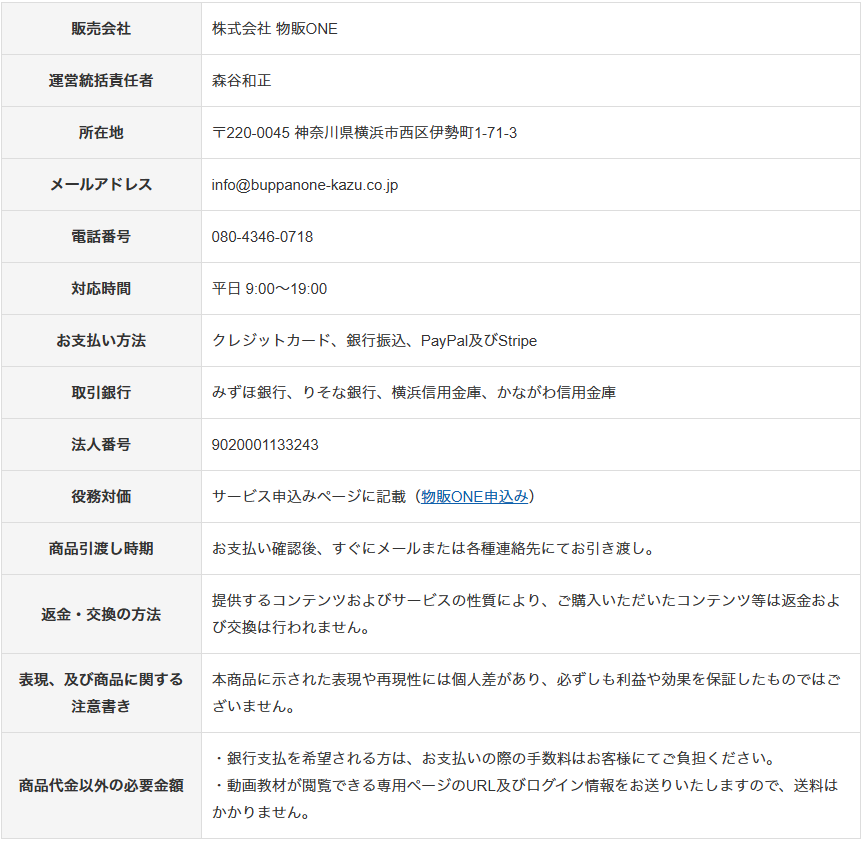Click the 所在地 header cell
This screenshot has width=862, height=842.
[x=101, y=133]
